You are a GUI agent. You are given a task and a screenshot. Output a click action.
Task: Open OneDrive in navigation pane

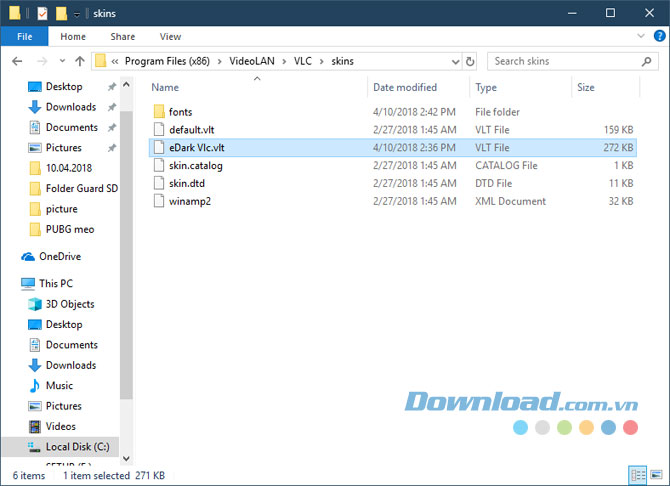(60, 256)
